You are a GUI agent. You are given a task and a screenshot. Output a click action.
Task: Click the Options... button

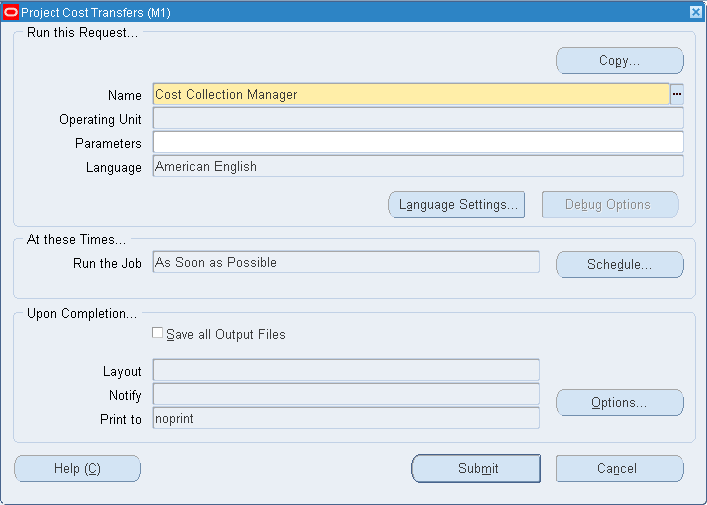pyautogui.click(x=619, y=403)
